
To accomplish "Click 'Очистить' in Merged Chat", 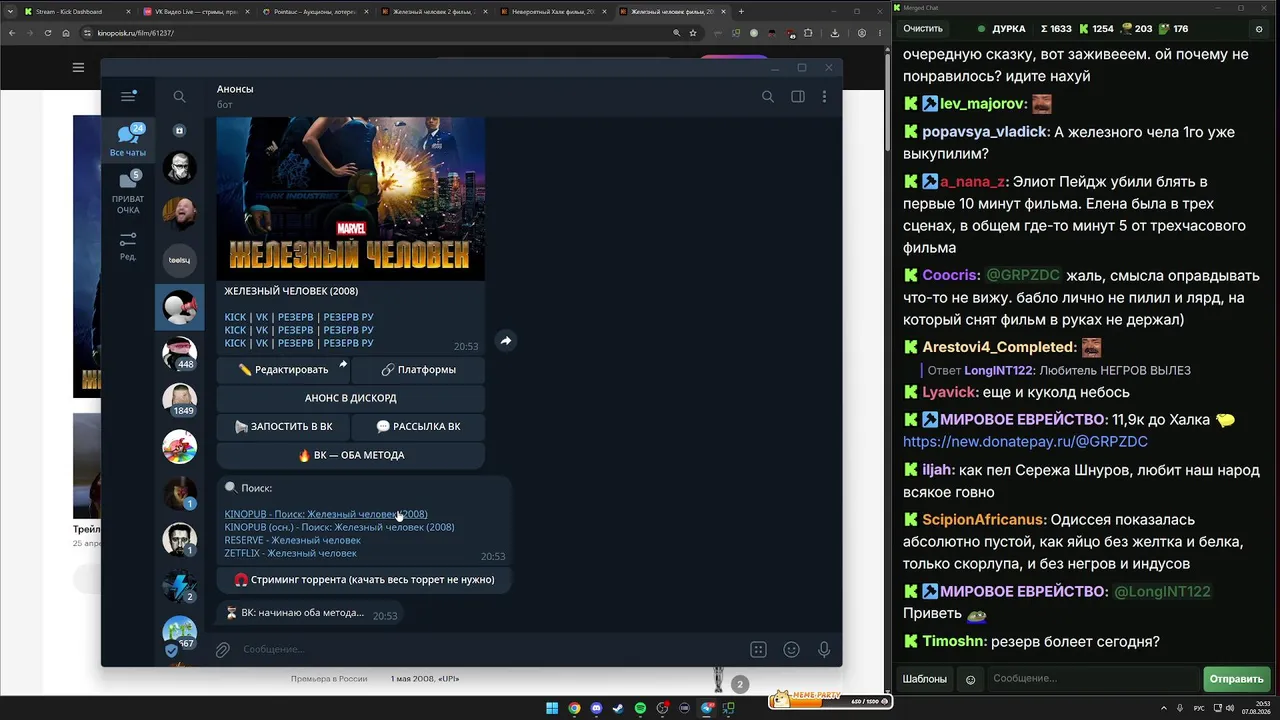I will (x=923, y=29).
